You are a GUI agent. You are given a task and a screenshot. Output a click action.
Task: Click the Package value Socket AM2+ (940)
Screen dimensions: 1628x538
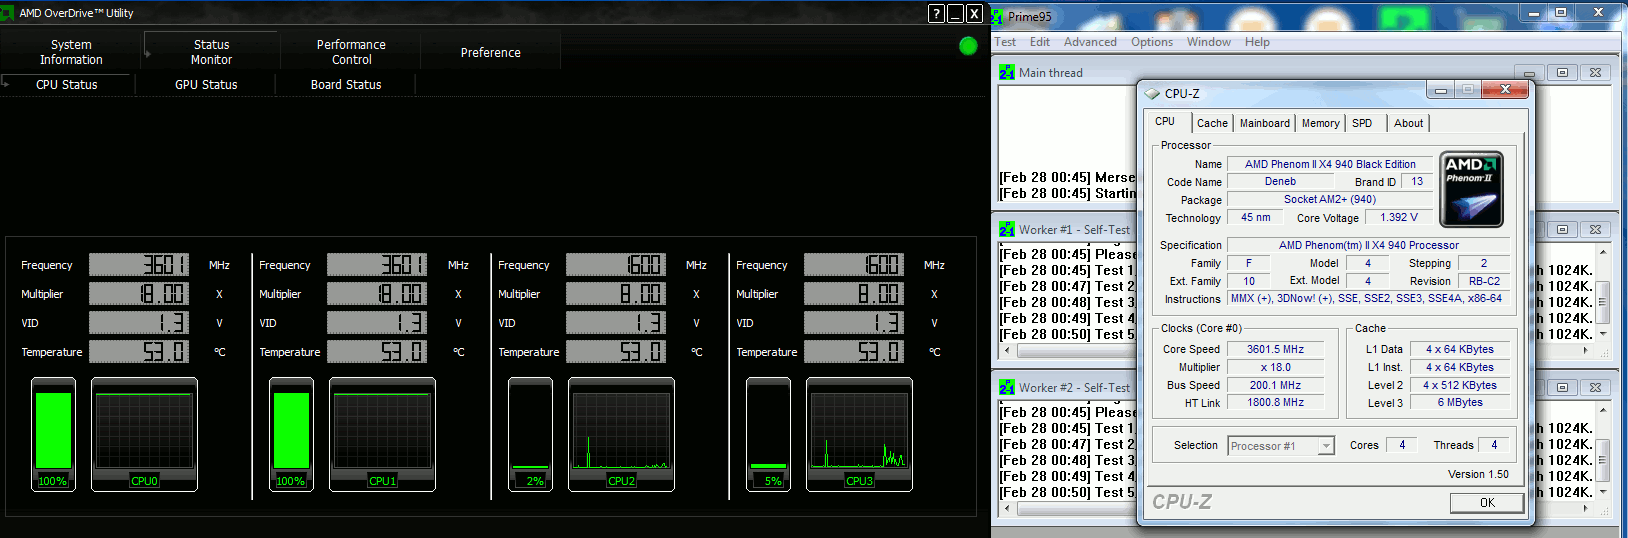point(1330,199)
